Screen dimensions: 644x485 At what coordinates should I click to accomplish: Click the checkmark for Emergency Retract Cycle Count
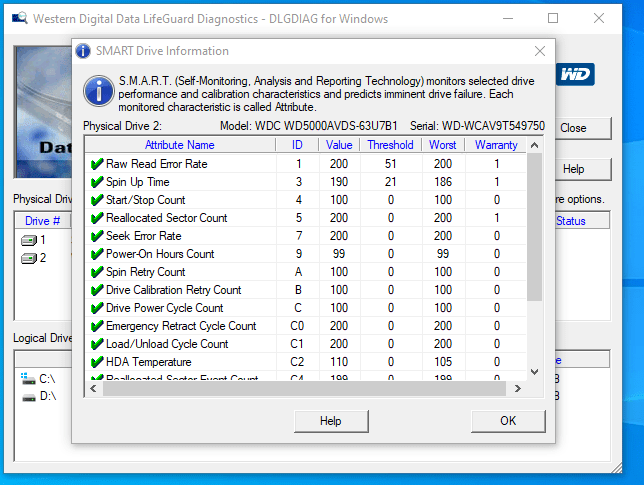click(97, 326)
